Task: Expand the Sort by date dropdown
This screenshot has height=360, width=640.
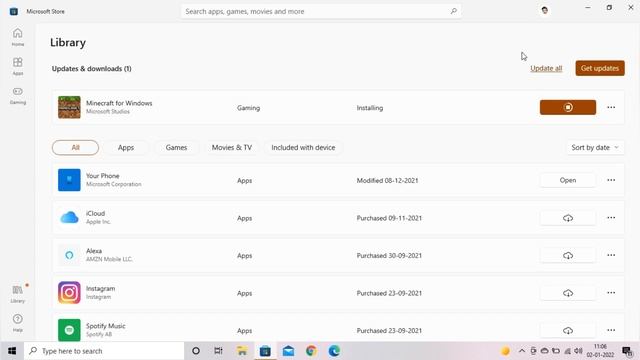Action: point(595,147)
